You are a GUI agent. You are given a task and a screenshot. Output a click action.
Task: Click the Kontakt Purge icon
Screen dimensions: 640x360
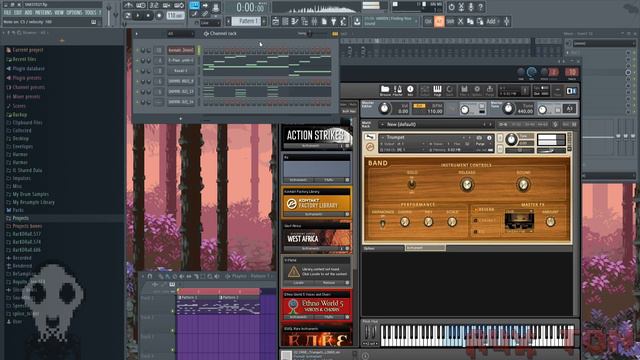pyautogui.click(x=490, y=90)
